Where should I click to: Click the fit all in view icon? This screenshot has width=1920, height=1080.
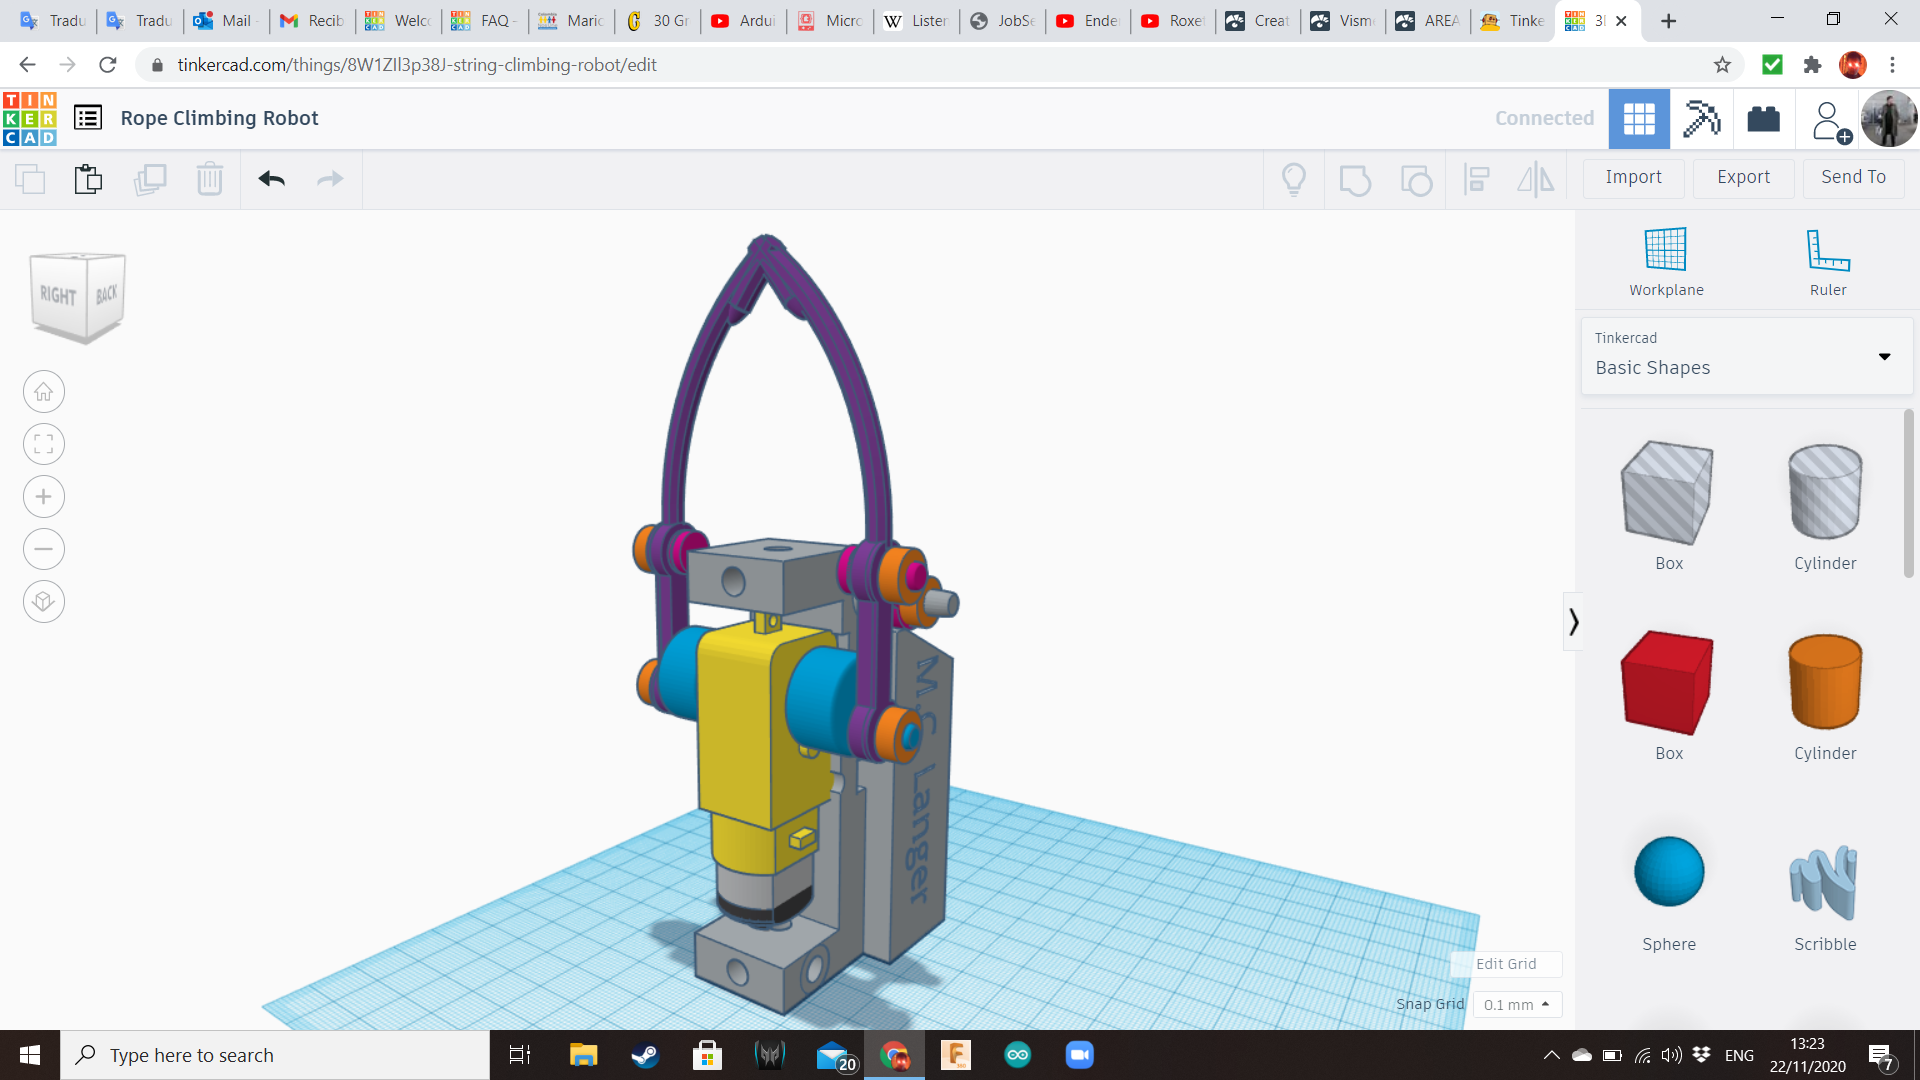(x=44, y=444)
